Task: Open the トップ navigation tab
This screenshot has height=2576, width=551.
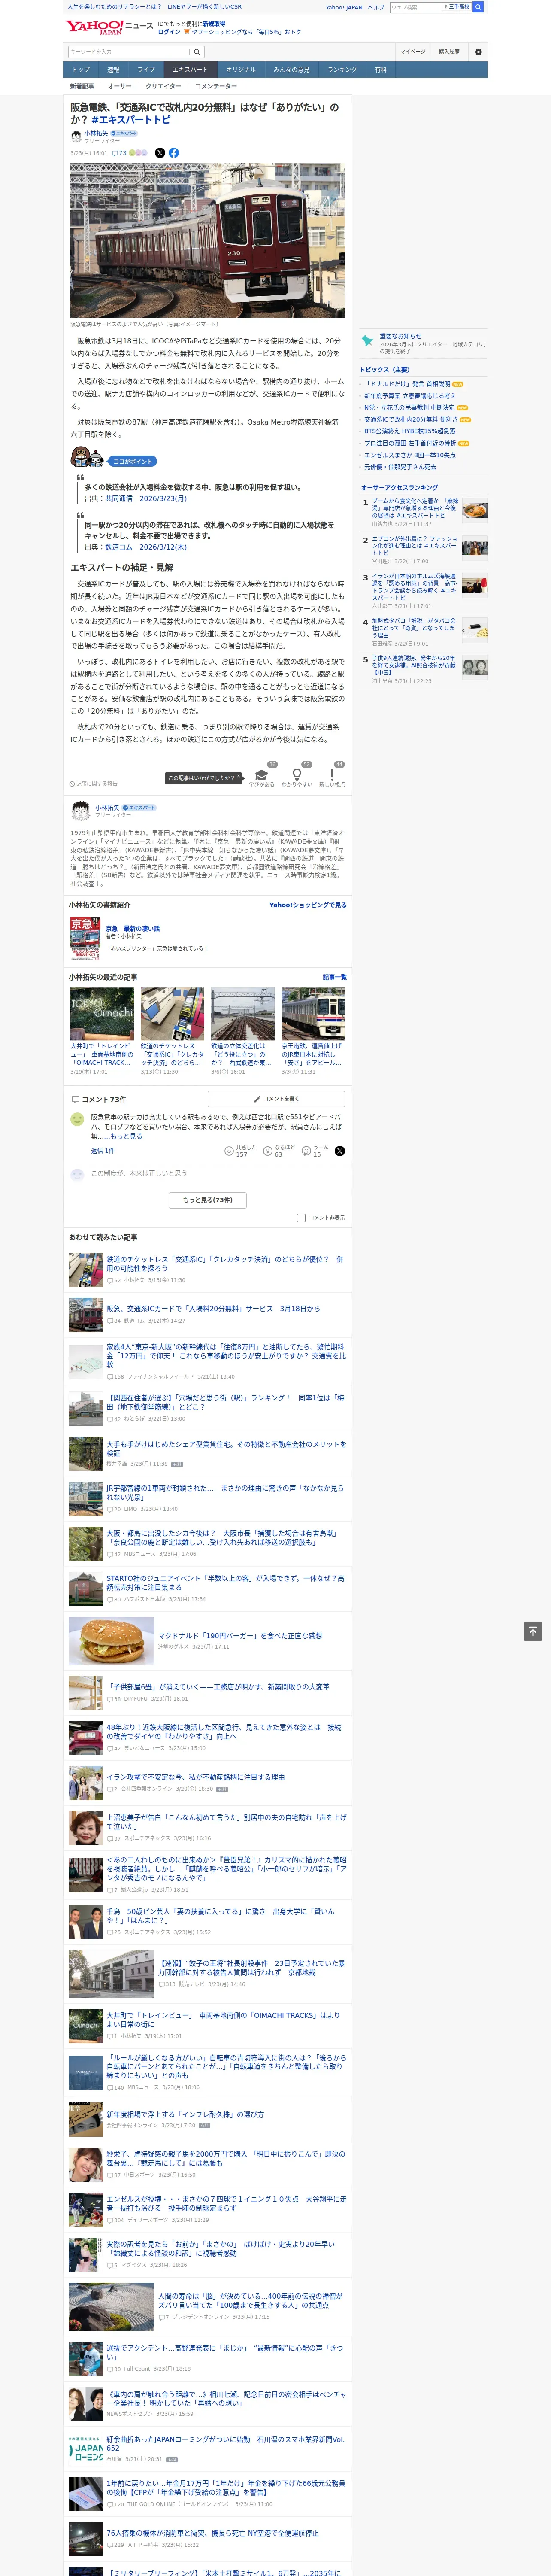Action: point(81,70)
